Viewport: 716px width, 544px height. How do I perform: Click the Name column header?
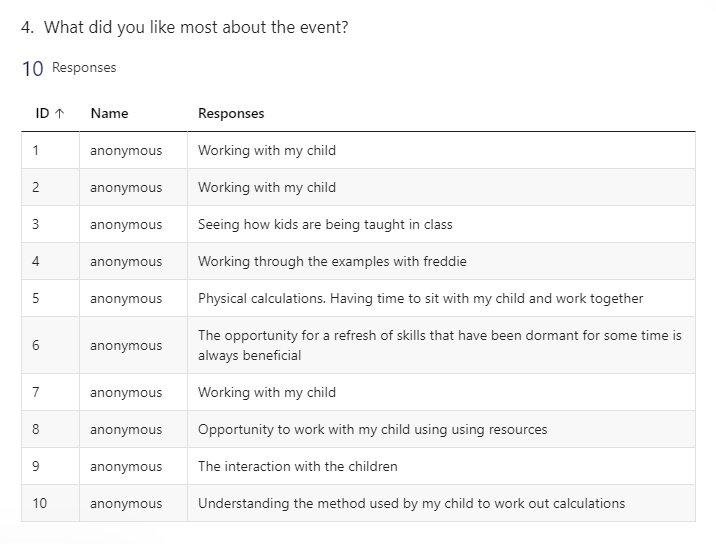click(x=110, y=113)
